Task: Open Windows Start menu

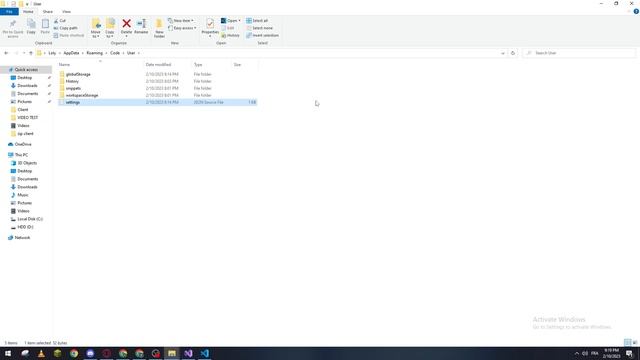Action: pyautogui.click(x=8, y=353)
